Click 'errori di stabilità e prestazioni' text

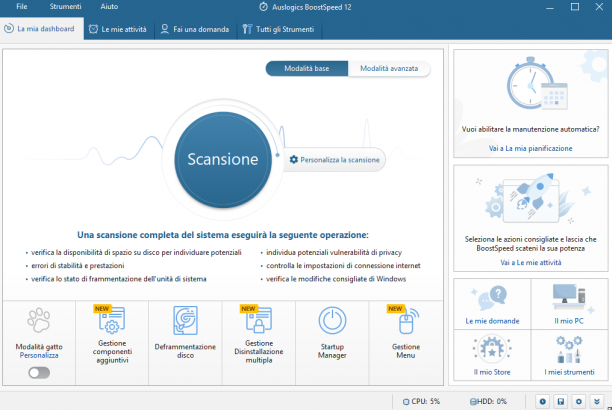[x=78, y=266]
